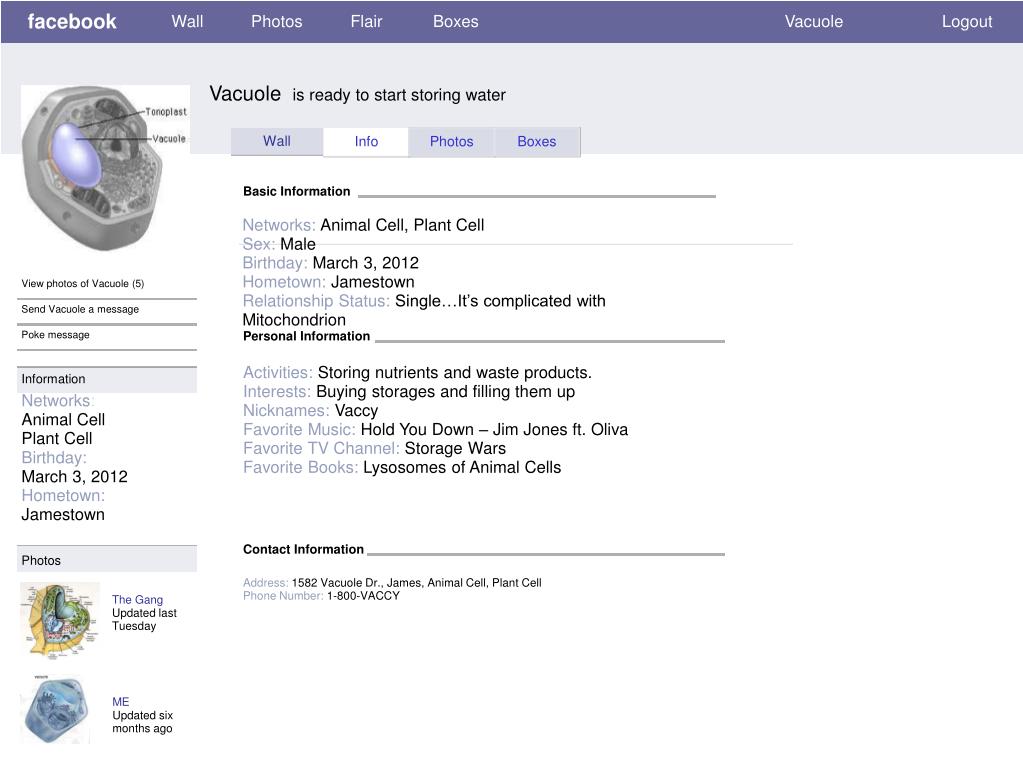Viewport: 1023px width, 767px height.
Task: Click the sidebar Photos panel header
Action: (x=107, y=560)
